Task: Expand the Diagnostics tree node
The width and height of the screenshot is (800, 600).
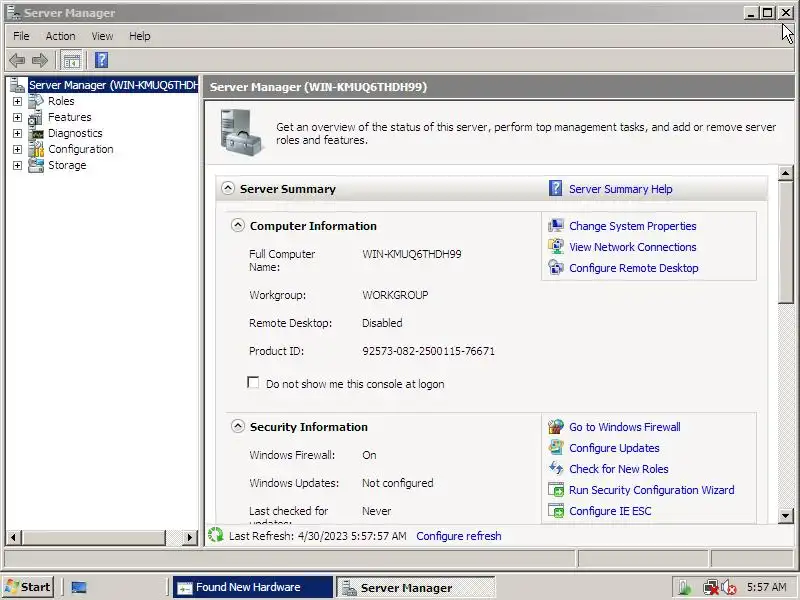Action: click(17, 134)
